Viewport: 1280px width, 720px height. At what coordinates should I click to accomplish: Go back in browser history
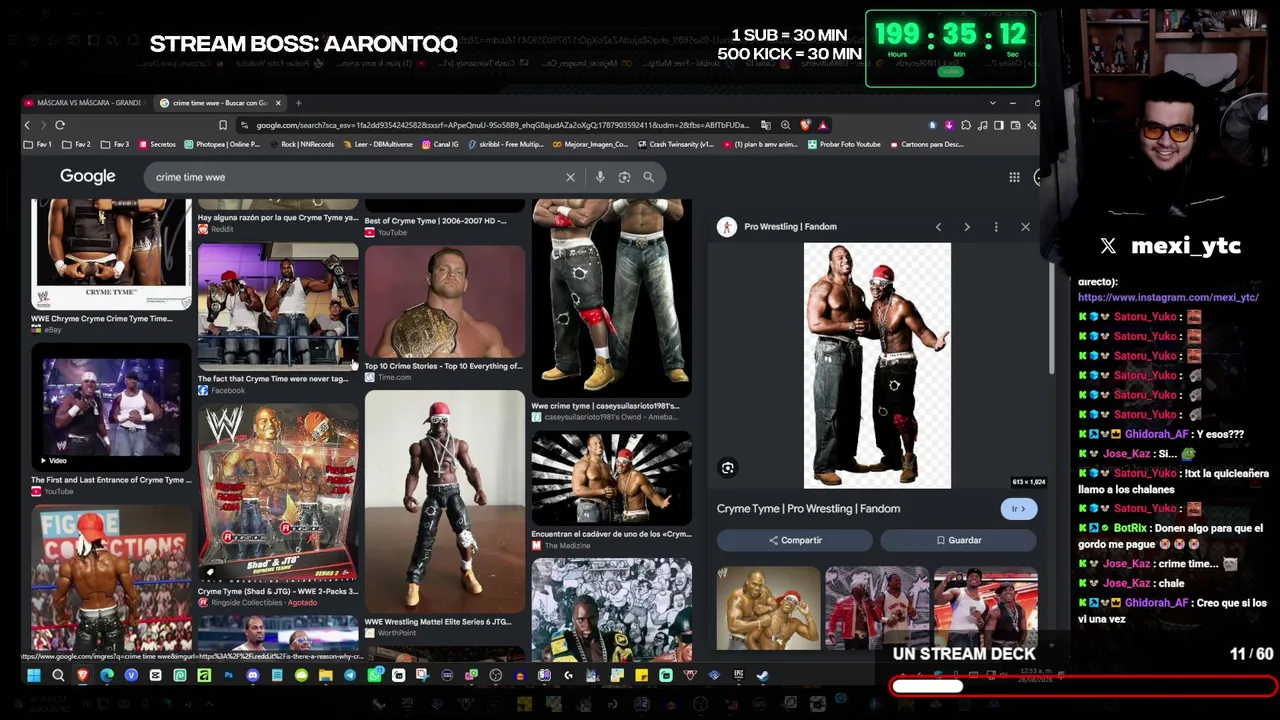click(27, 125)
